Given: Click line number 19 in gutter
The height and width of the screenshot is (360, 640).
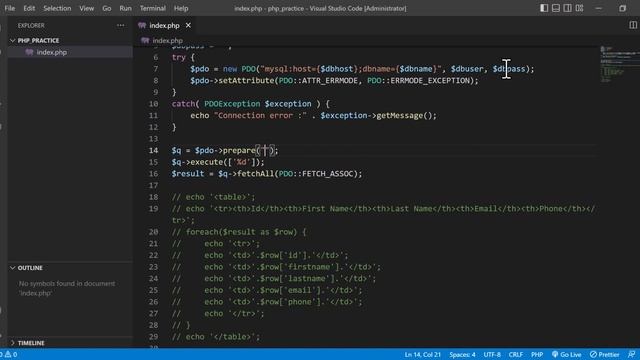Looking at the screenshot, I should pyautogui.click(x=153, y=209).
